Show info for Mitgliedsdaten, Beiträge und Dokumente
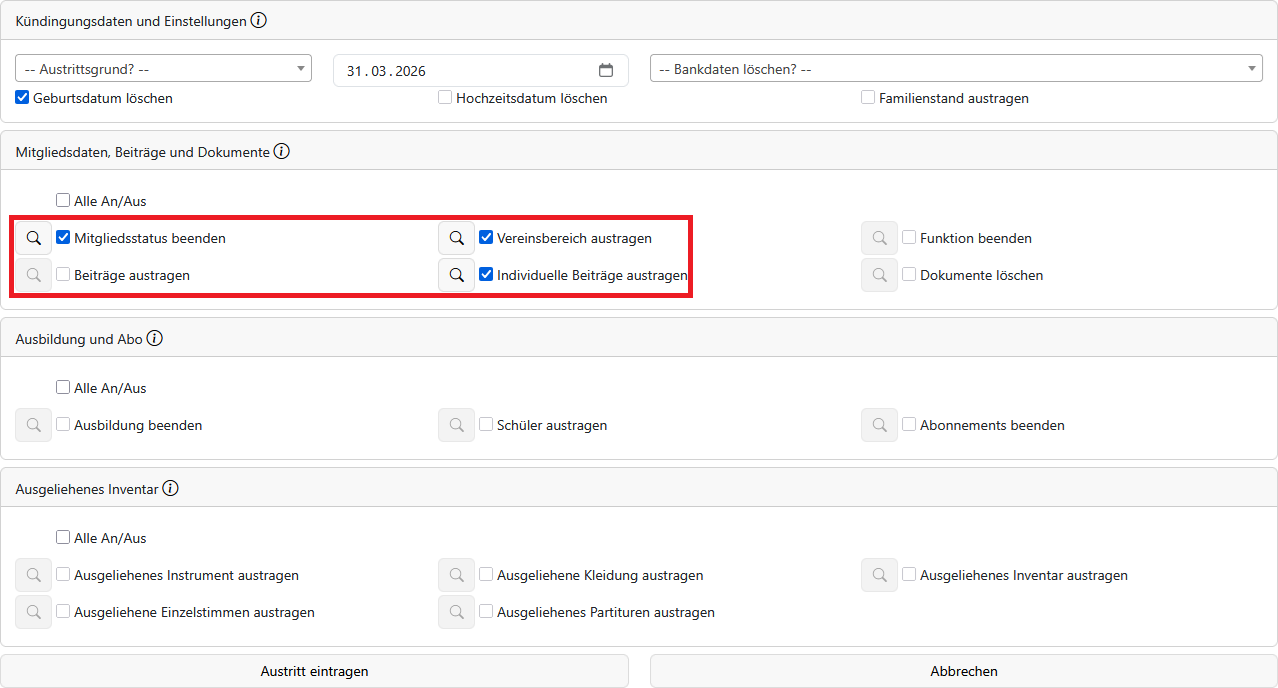This screenshot has width=1278, height=688. coord(281,152)
